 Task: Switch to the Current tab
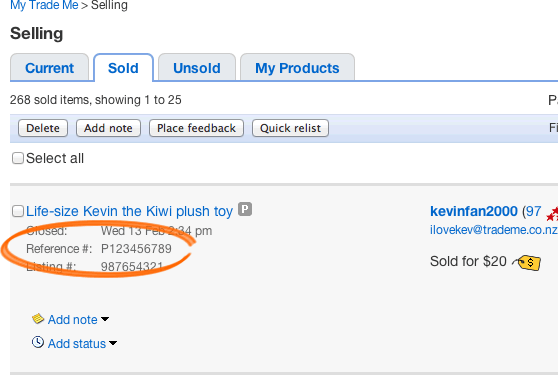49,68
